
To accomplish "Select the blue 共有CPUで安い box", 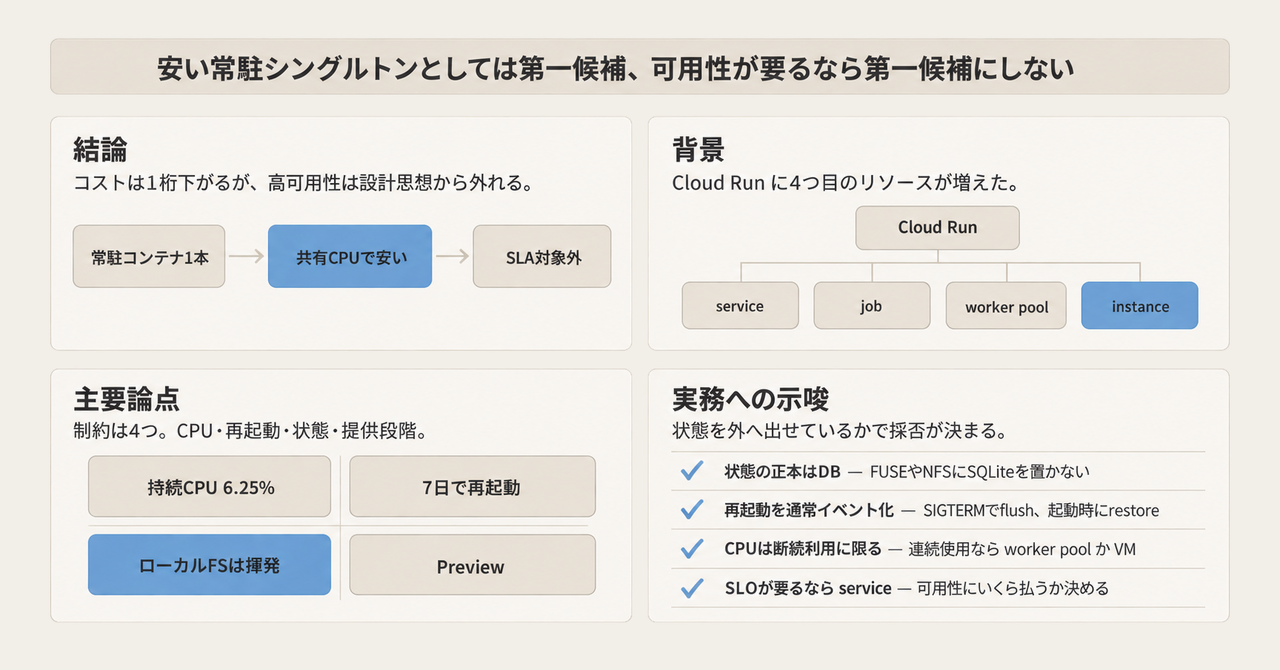I will [350, 257].
